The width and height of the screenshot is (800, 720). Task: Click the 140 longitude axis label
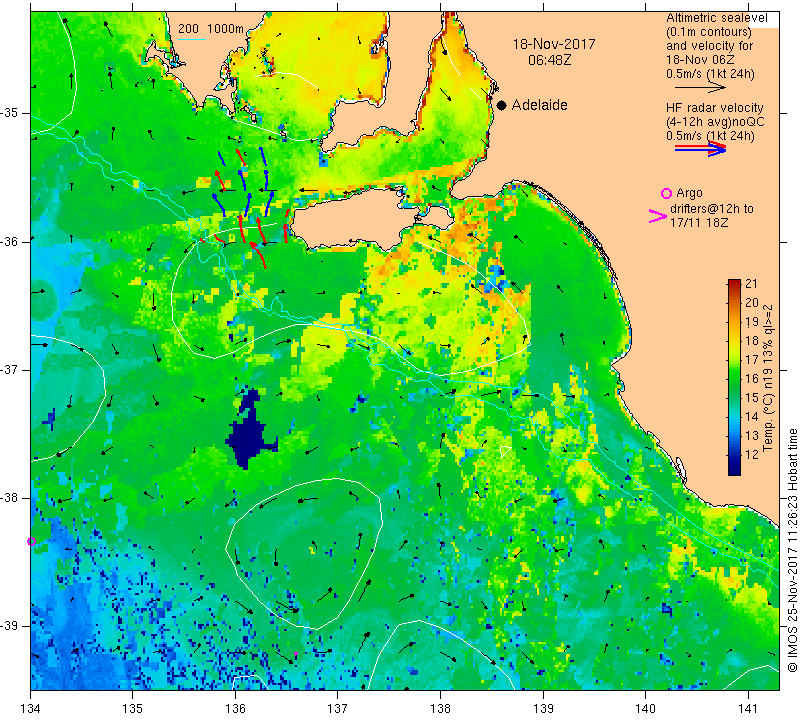point(645,708)
